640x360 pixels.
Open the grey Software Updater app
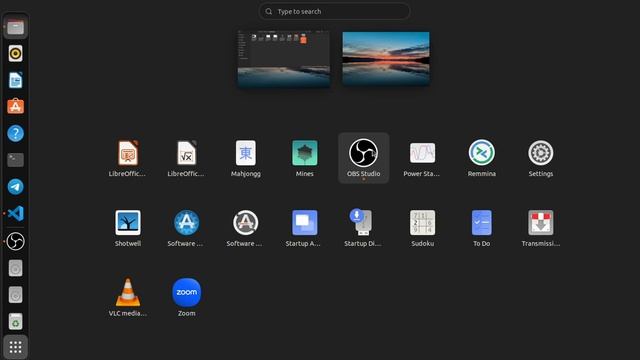pos(245,228)
